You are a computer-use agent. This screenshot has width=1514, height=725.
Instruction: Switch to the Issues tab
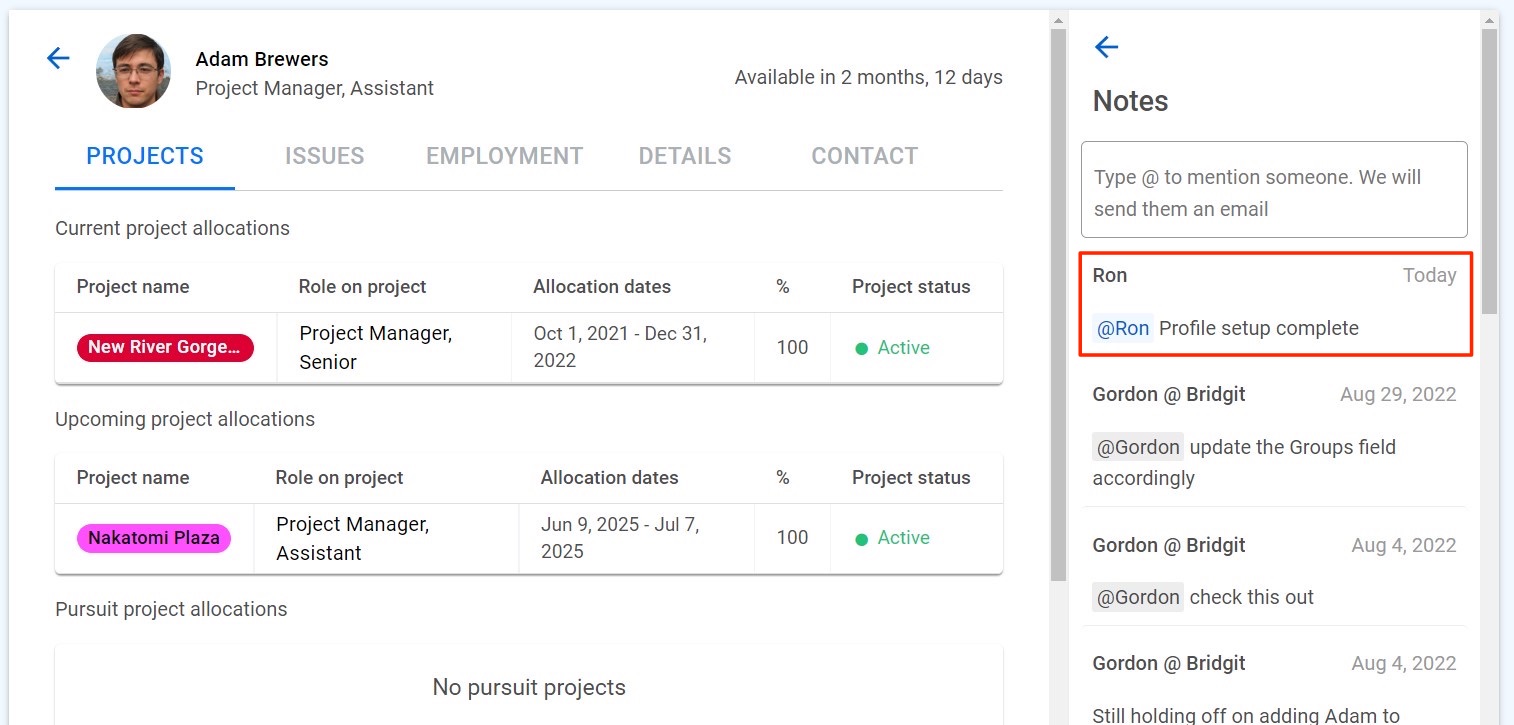click(325, 157)
